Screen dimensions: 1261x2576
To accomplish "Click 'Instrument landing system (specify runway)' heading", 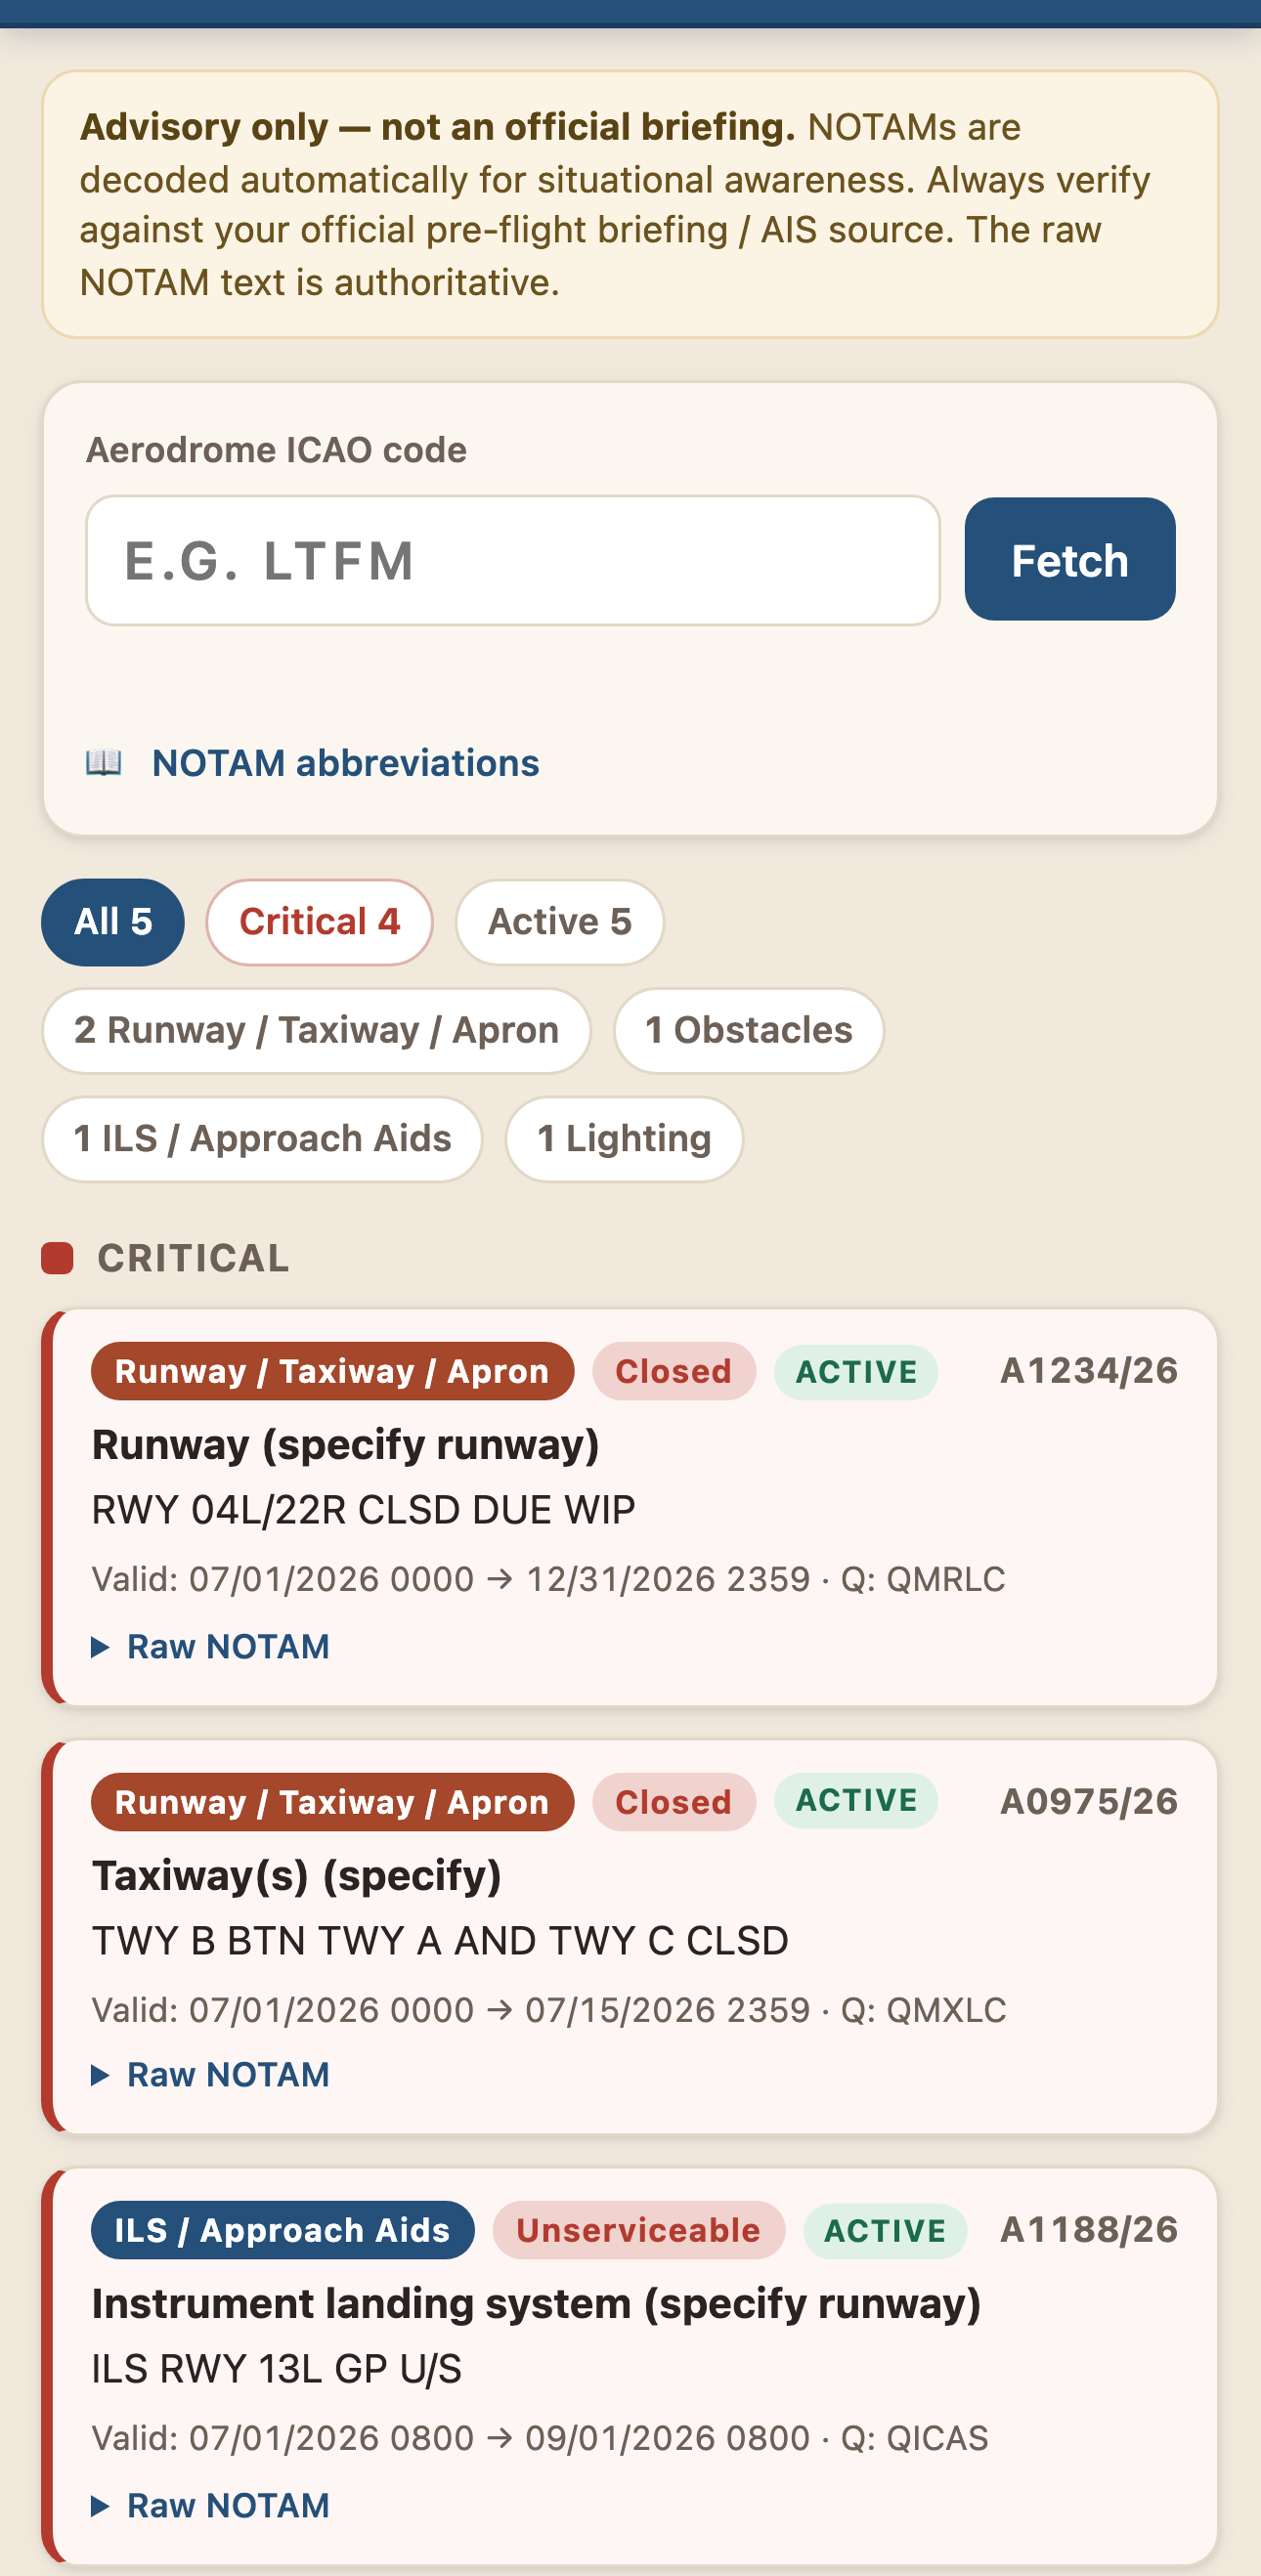I will pos(536,2304).
